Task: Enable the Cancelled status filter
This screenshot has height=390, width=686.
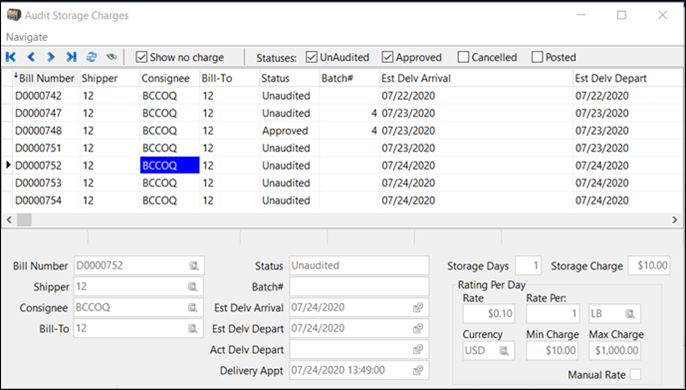Action: click(463, 57)
